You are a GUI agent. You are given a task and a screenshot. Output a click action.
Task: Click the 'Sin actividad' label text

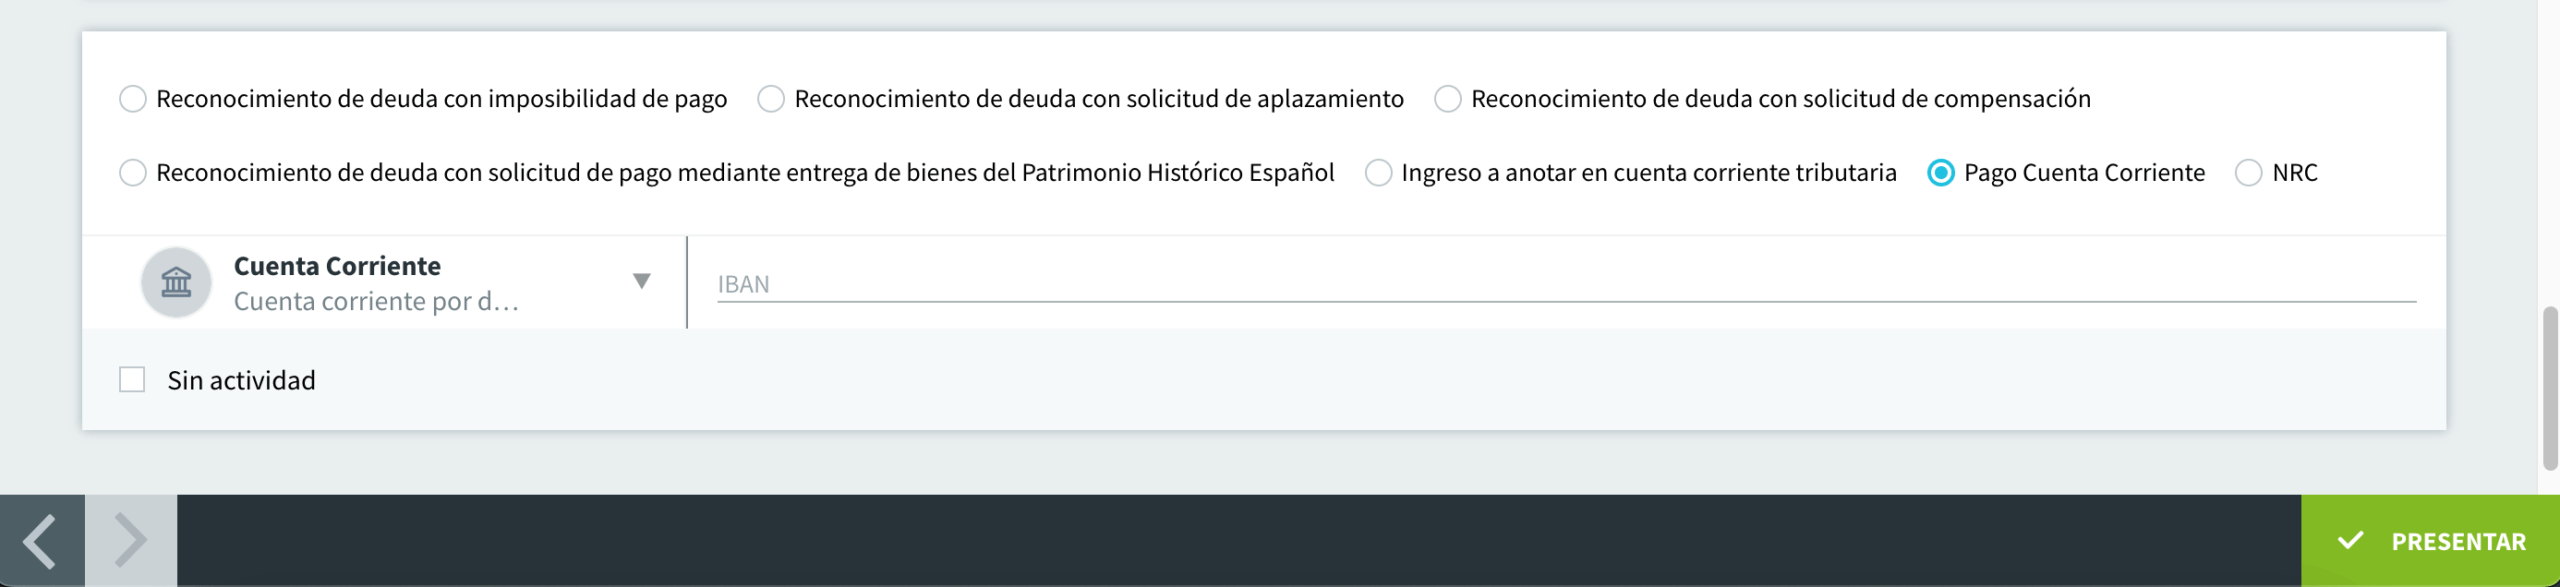click(241, 380)
